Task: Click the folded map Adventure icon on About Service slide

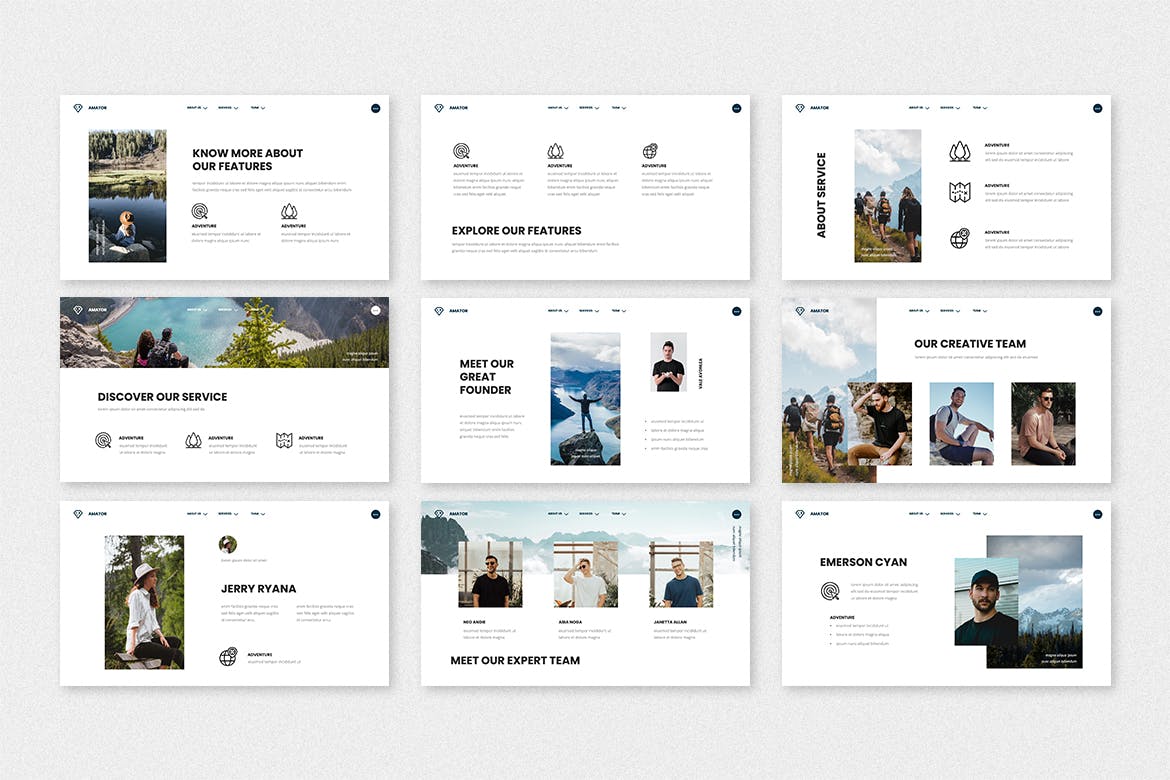Action: pos(960,191)
